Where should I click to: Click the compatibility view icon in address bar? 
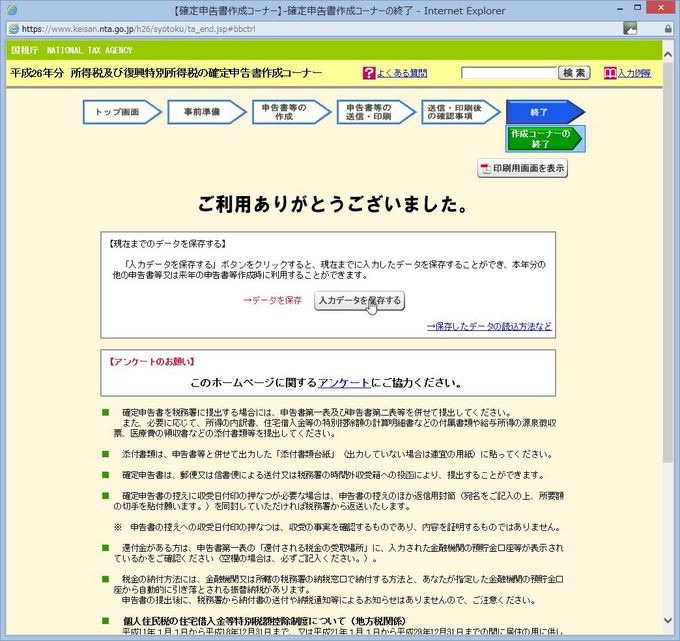[x=630, y=29]
